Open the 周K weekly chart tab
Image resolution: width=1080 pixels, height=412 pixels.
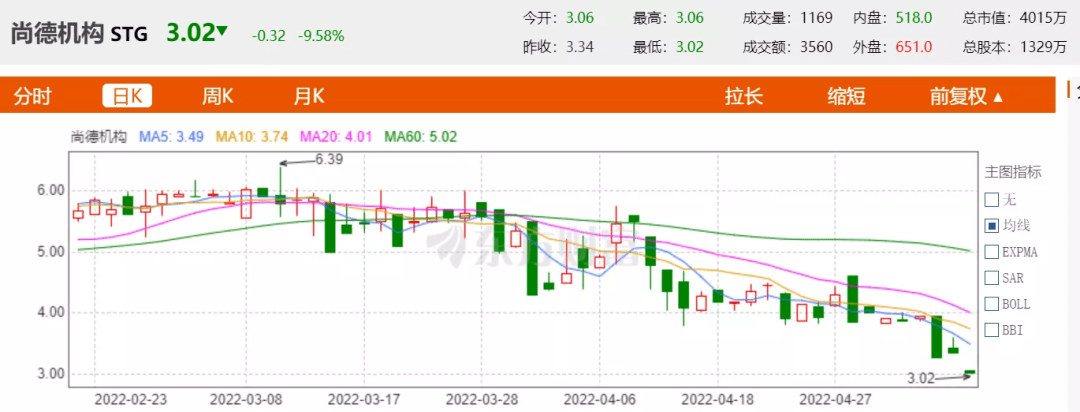217,96
